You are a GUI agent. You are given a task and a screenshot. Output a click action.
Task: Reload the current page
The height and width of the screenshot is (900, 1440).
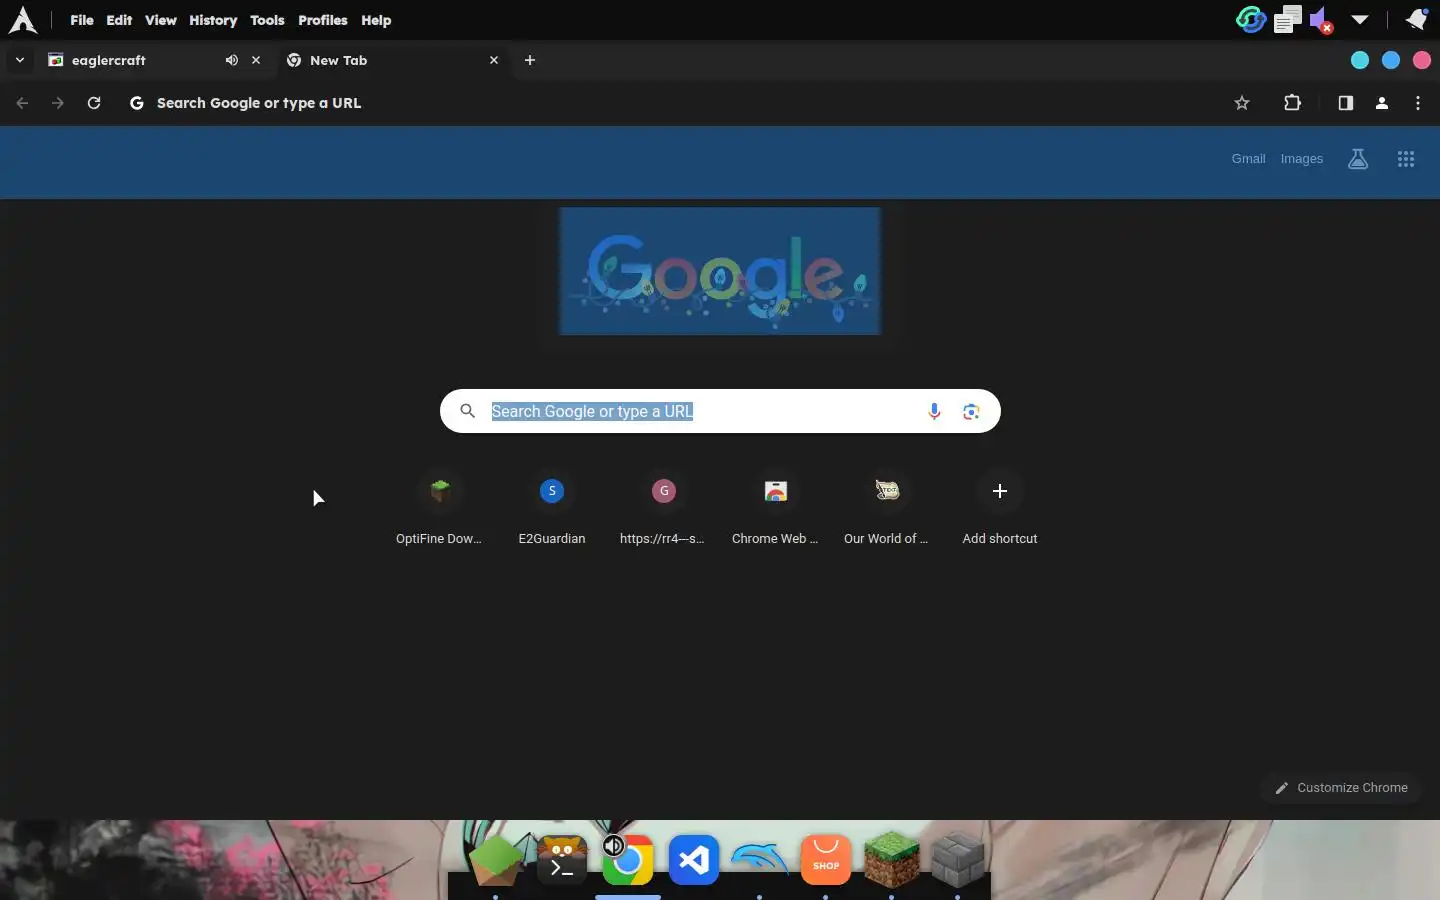[94, 103]
